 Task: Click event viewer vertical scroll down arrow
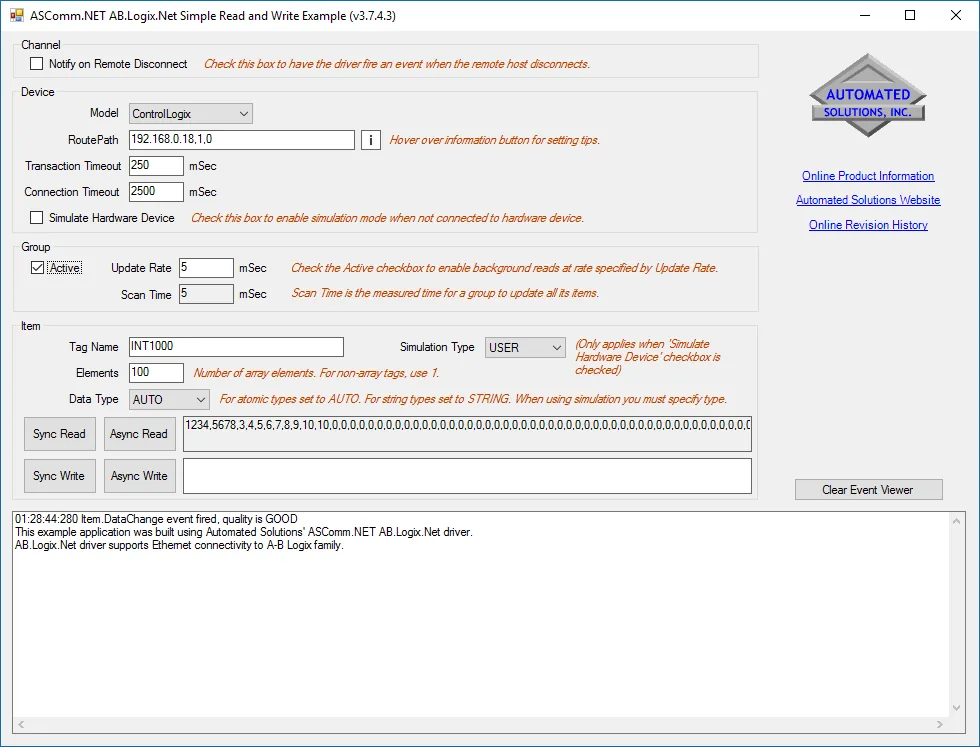click(956, 708)
